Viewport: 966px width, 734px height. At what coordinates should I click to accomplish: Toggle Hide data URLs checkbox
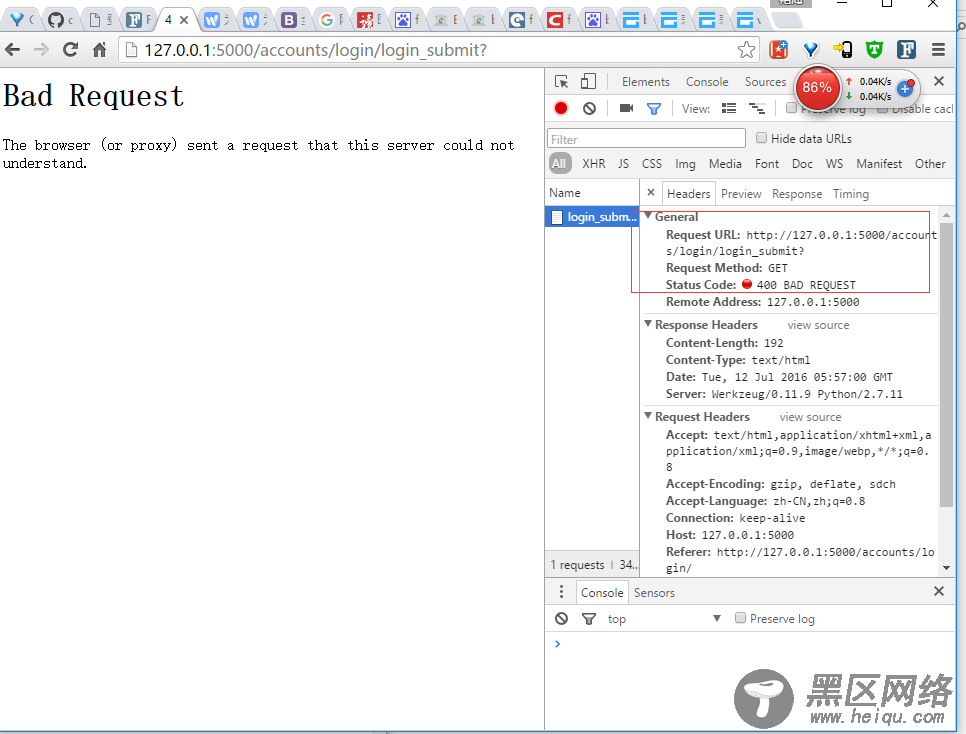click(761, 138)
